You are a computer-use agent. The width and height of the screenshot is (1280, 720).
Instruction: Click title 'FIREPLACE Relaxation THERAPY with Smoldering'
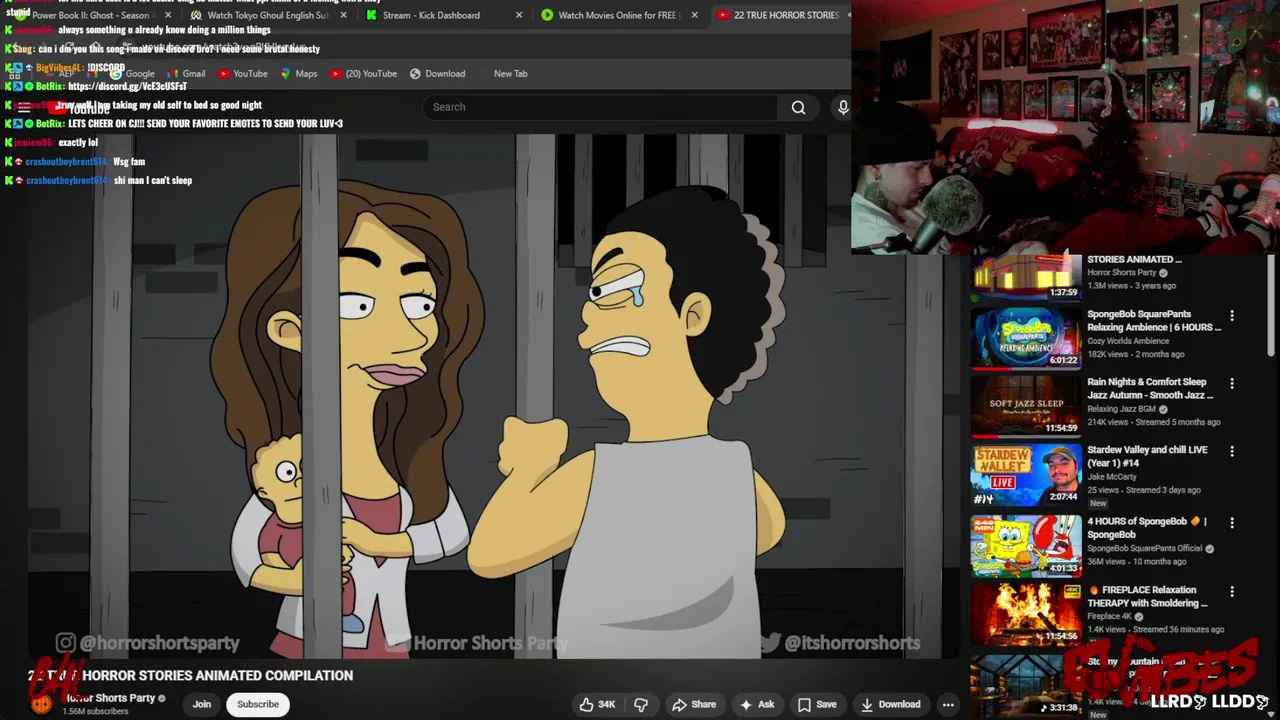pos(1147,596)
